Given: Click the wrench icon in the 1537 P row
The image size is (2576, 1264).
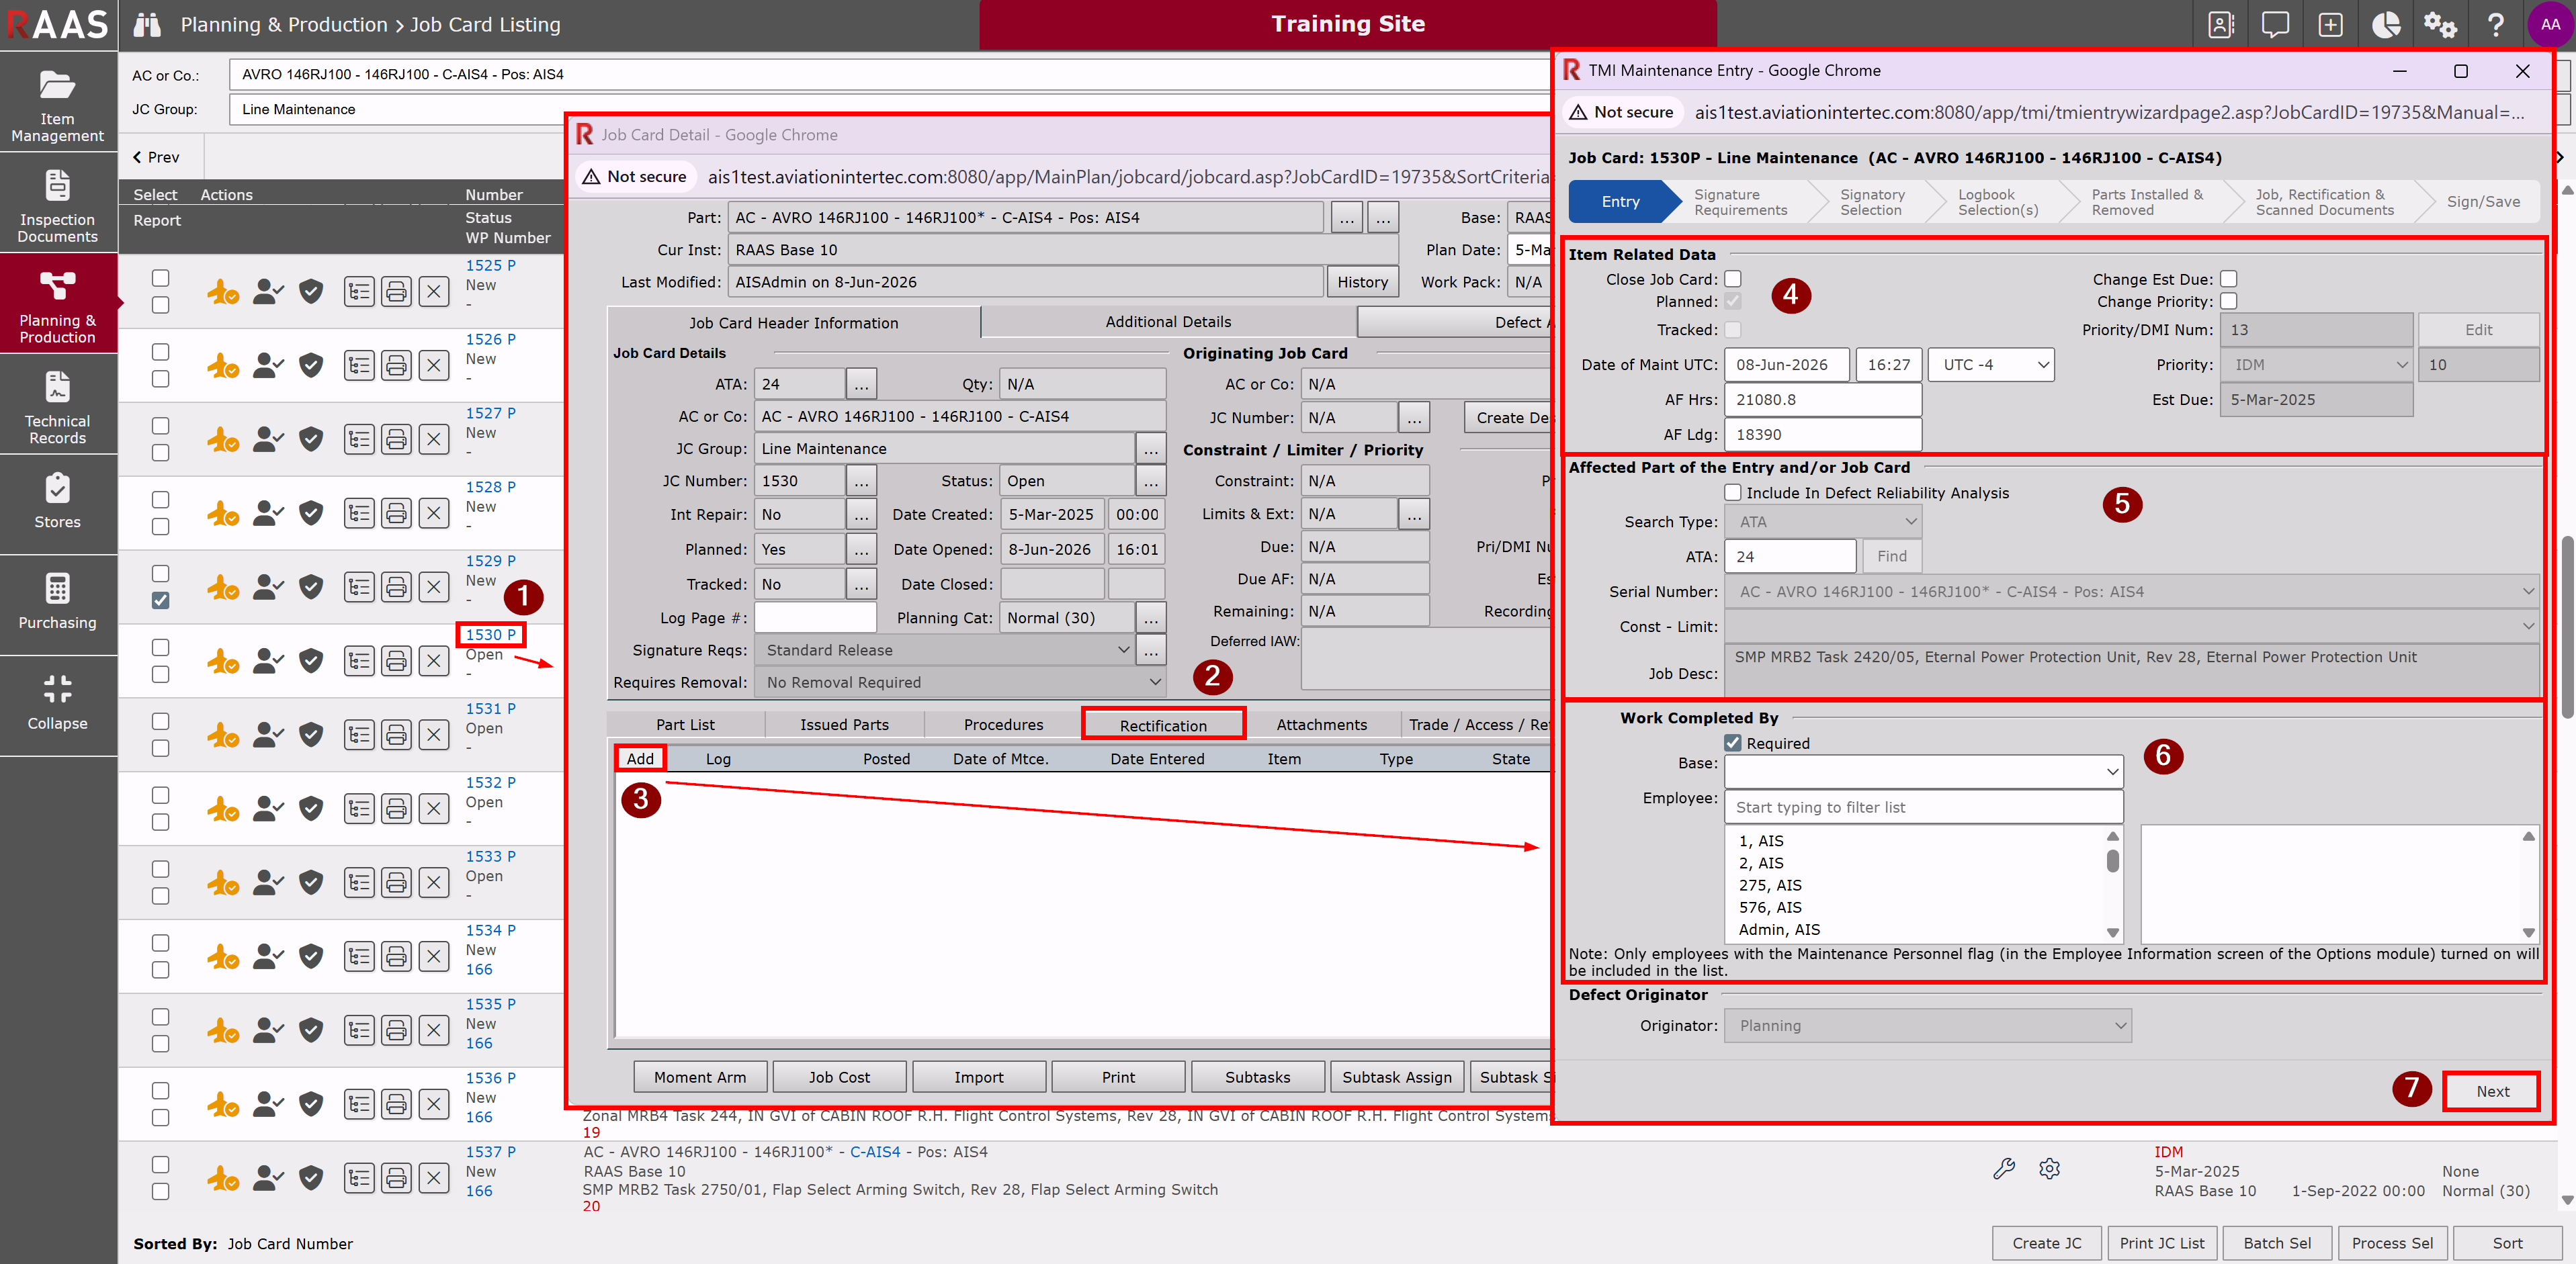Looking at the screenshot, I should (2004, 1169).
